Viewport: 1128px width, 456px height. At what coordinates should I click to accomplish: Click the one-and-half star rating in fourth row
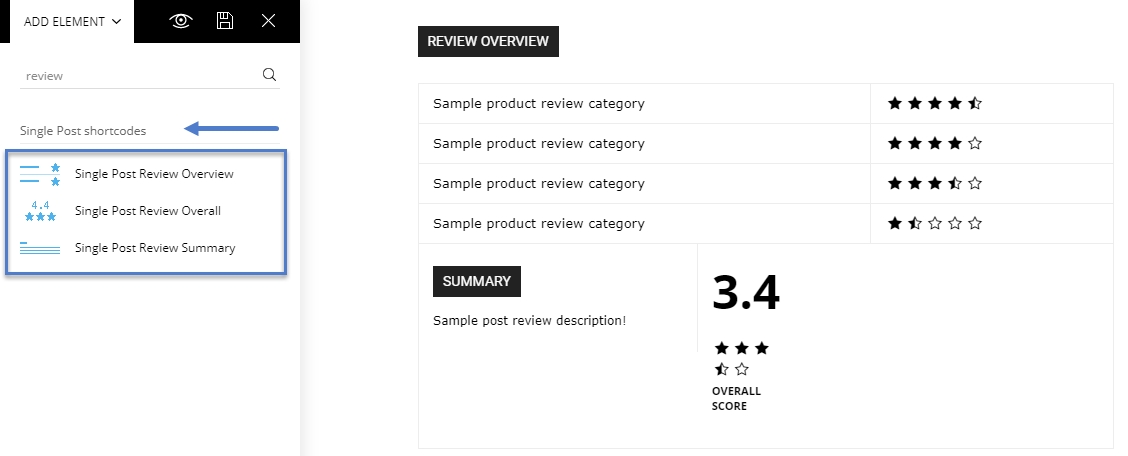point(934,224)
